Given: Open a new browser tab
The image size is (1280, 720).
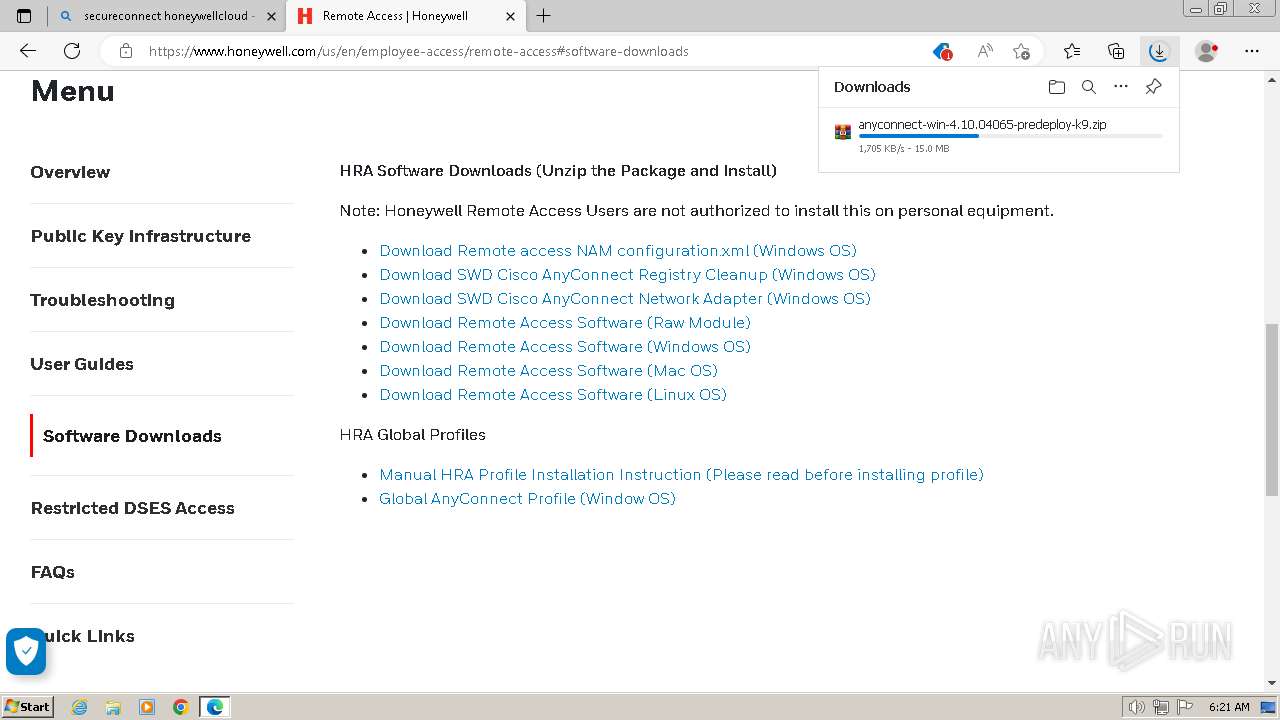Looking at the screenshot, I should (543, 16).
